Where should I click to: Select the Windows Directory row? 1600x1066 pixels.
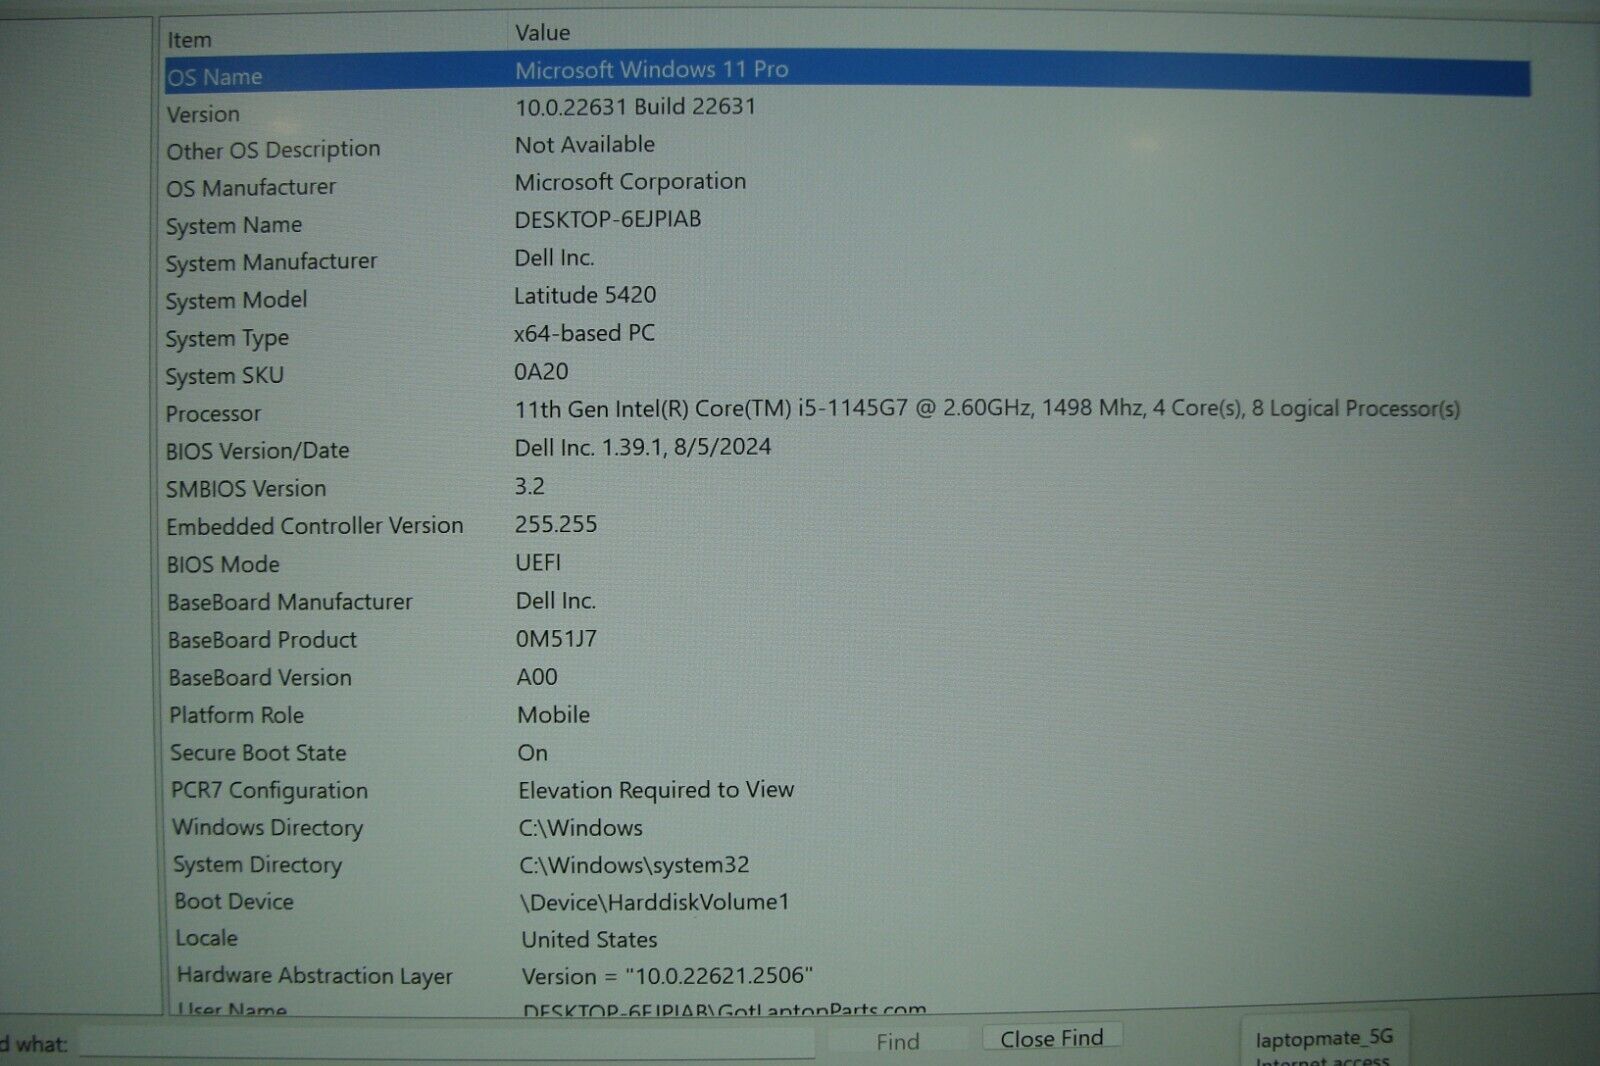click(847, 827)
